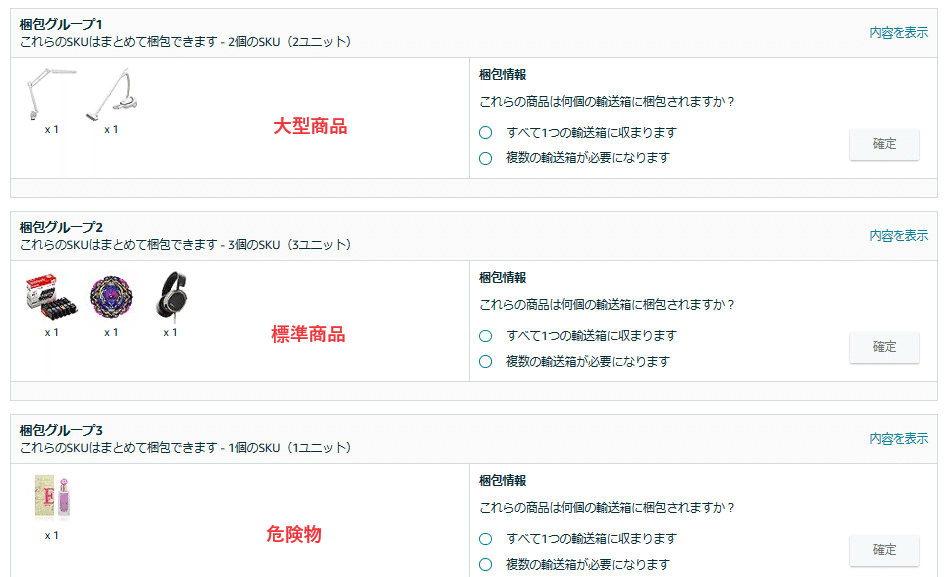
Task: Click x 1 quantity under the vacuum cleaner
Action: pyautogui.click(x=111, y=129)
